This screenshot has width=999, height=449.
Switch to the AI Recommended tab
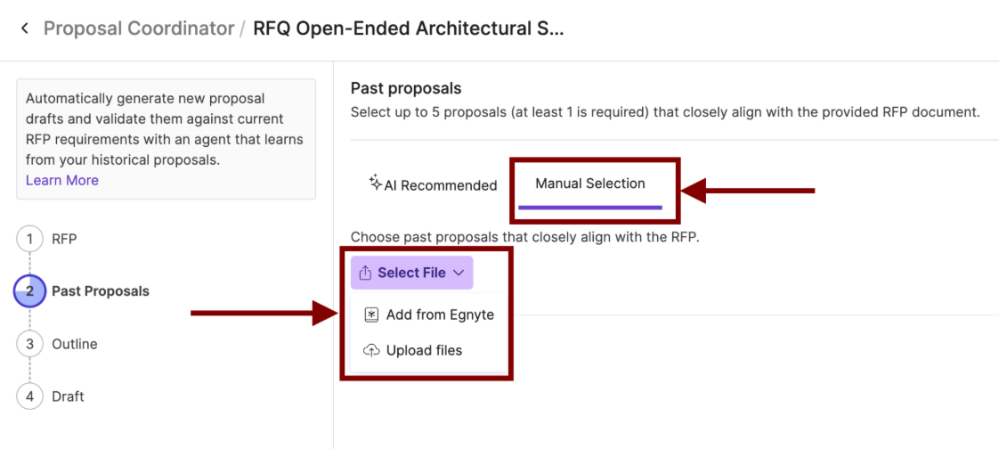pos(433,185)
